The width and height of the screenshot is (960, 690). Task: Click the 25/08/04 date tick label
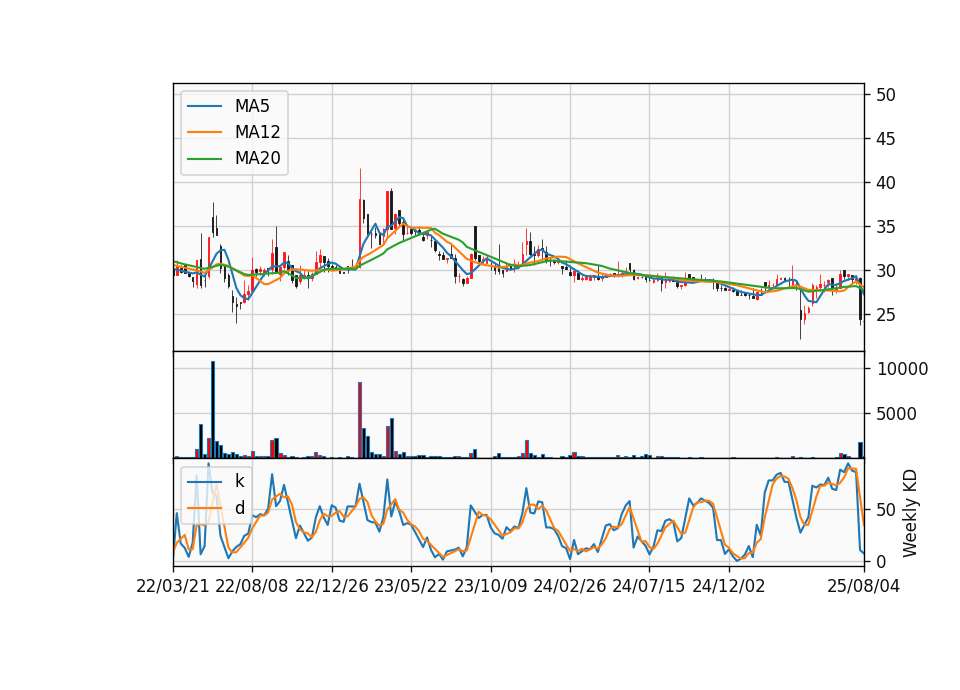863,586
